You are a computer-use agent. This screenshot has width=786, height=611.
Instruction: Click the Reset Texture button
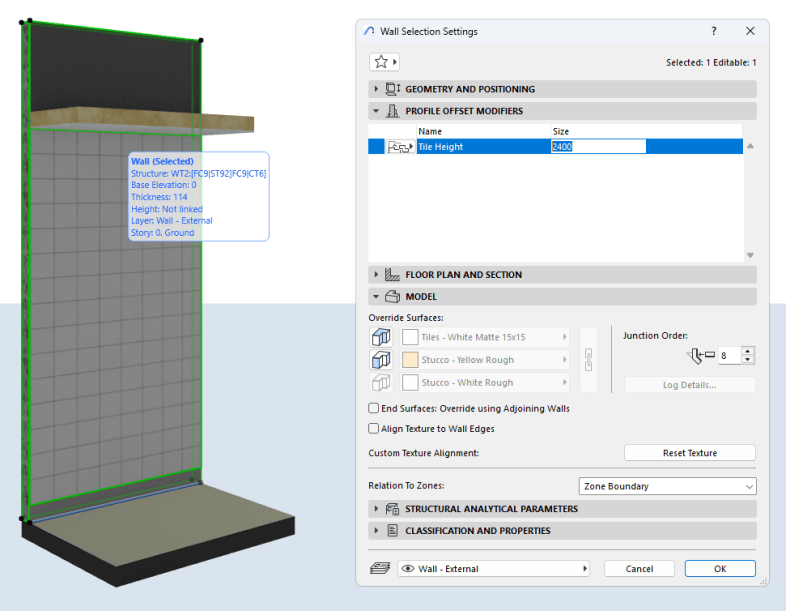(x=689, y=453)
